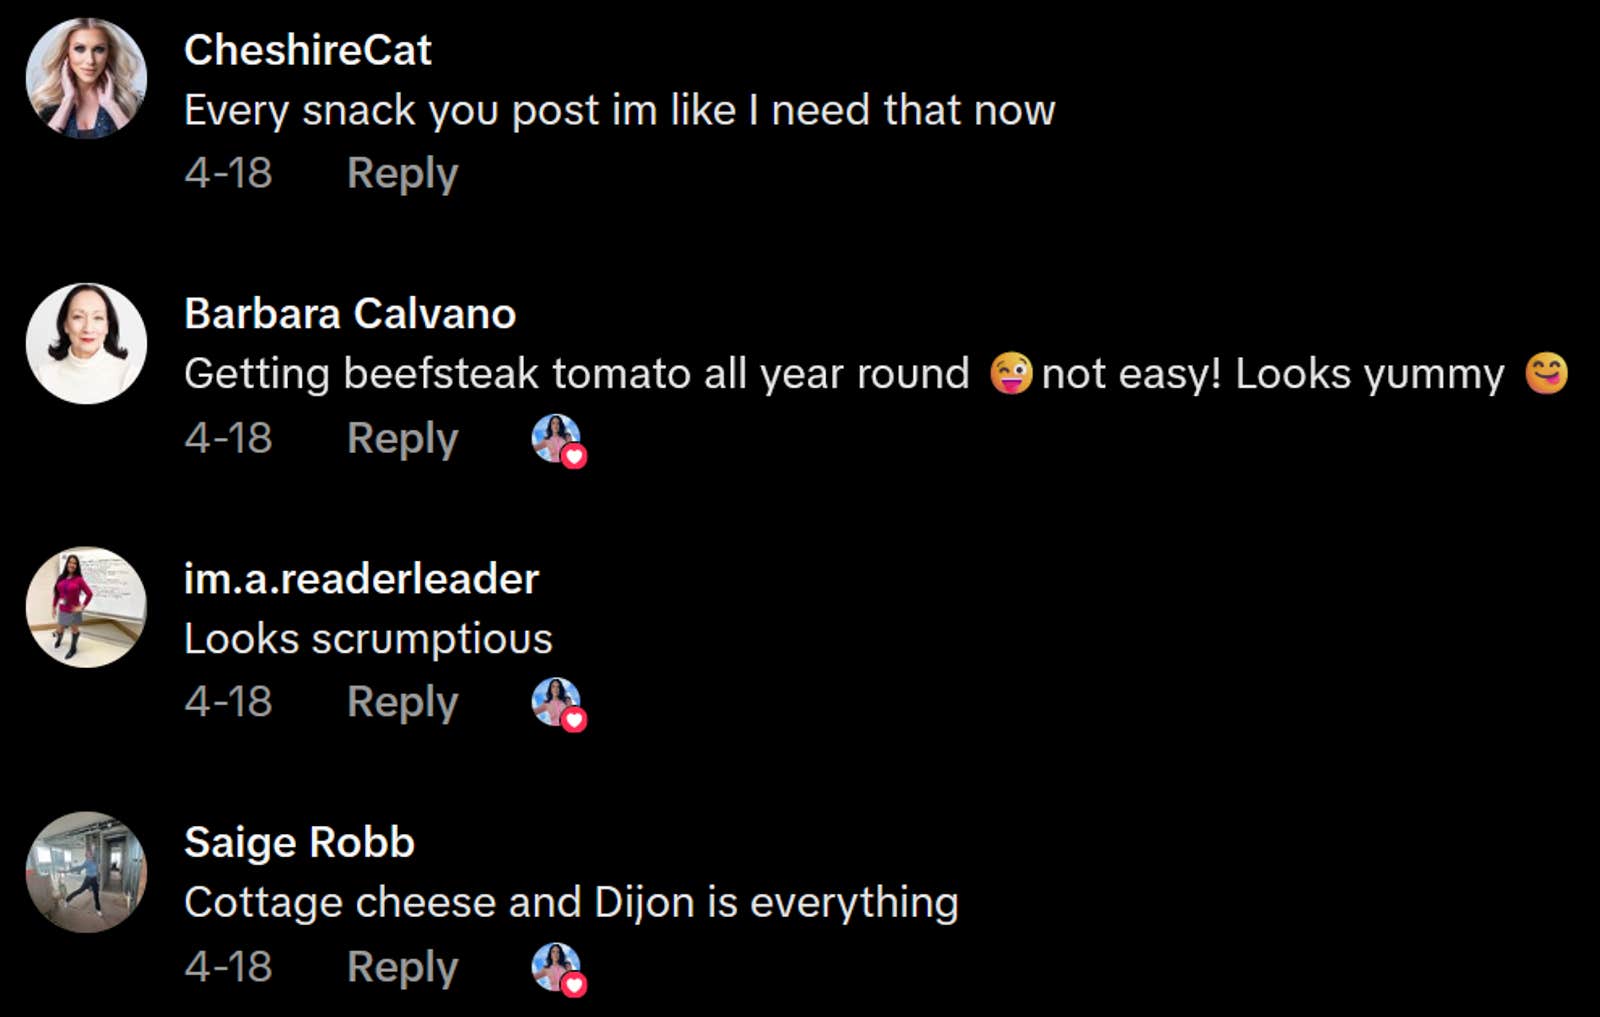
Task: Click the winking tongue emoji in Barbara's comment
Action: point(1008,374)
